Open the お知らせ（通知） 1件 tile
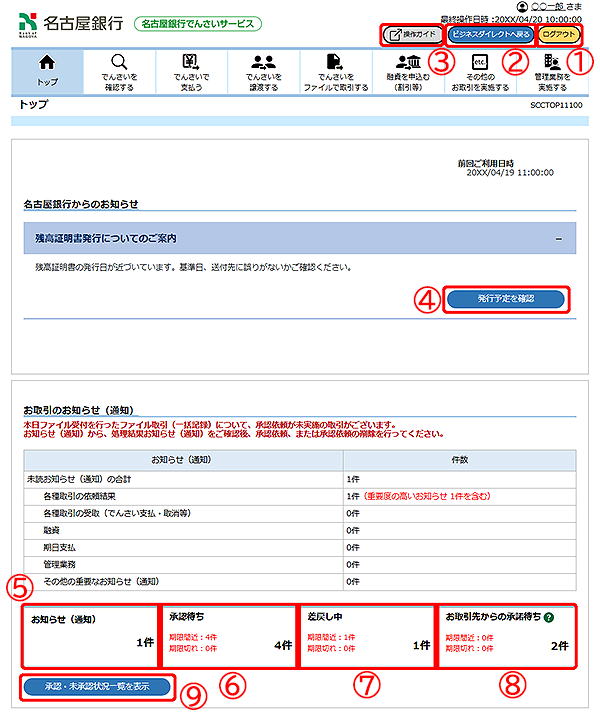This screenshot has width=600, height=714. (x=91, y=635)
